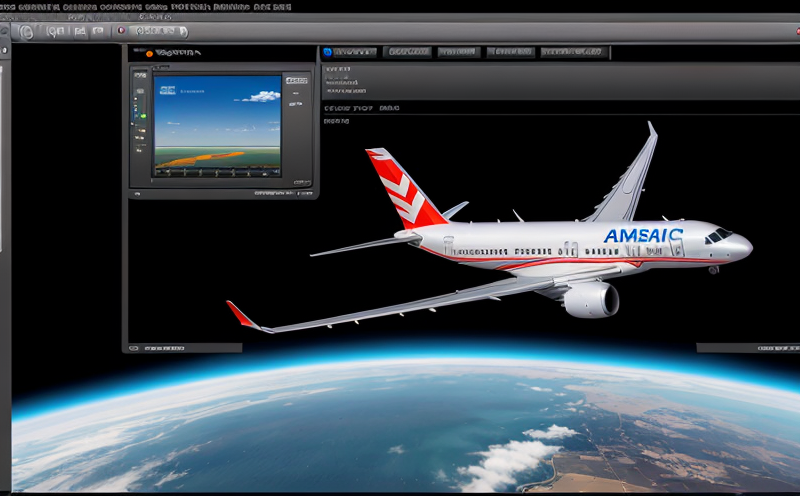800x496 pixels.
Task: Click the labeled button at the preview panel's top right
Action: tap(296, 81)
